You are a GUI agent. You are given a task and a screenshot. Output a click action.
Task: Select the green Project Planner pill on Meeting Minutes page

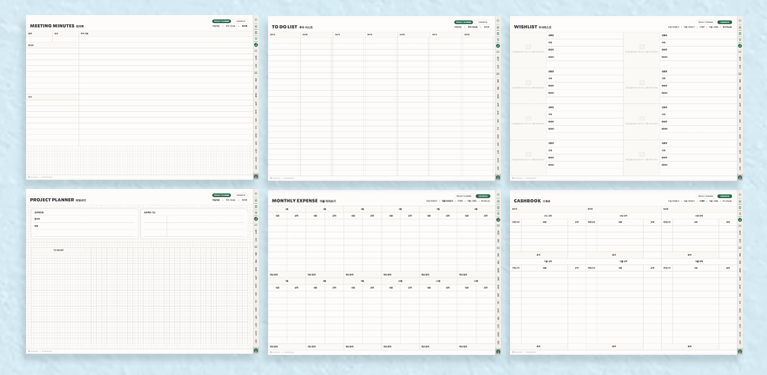pos(222,21)
